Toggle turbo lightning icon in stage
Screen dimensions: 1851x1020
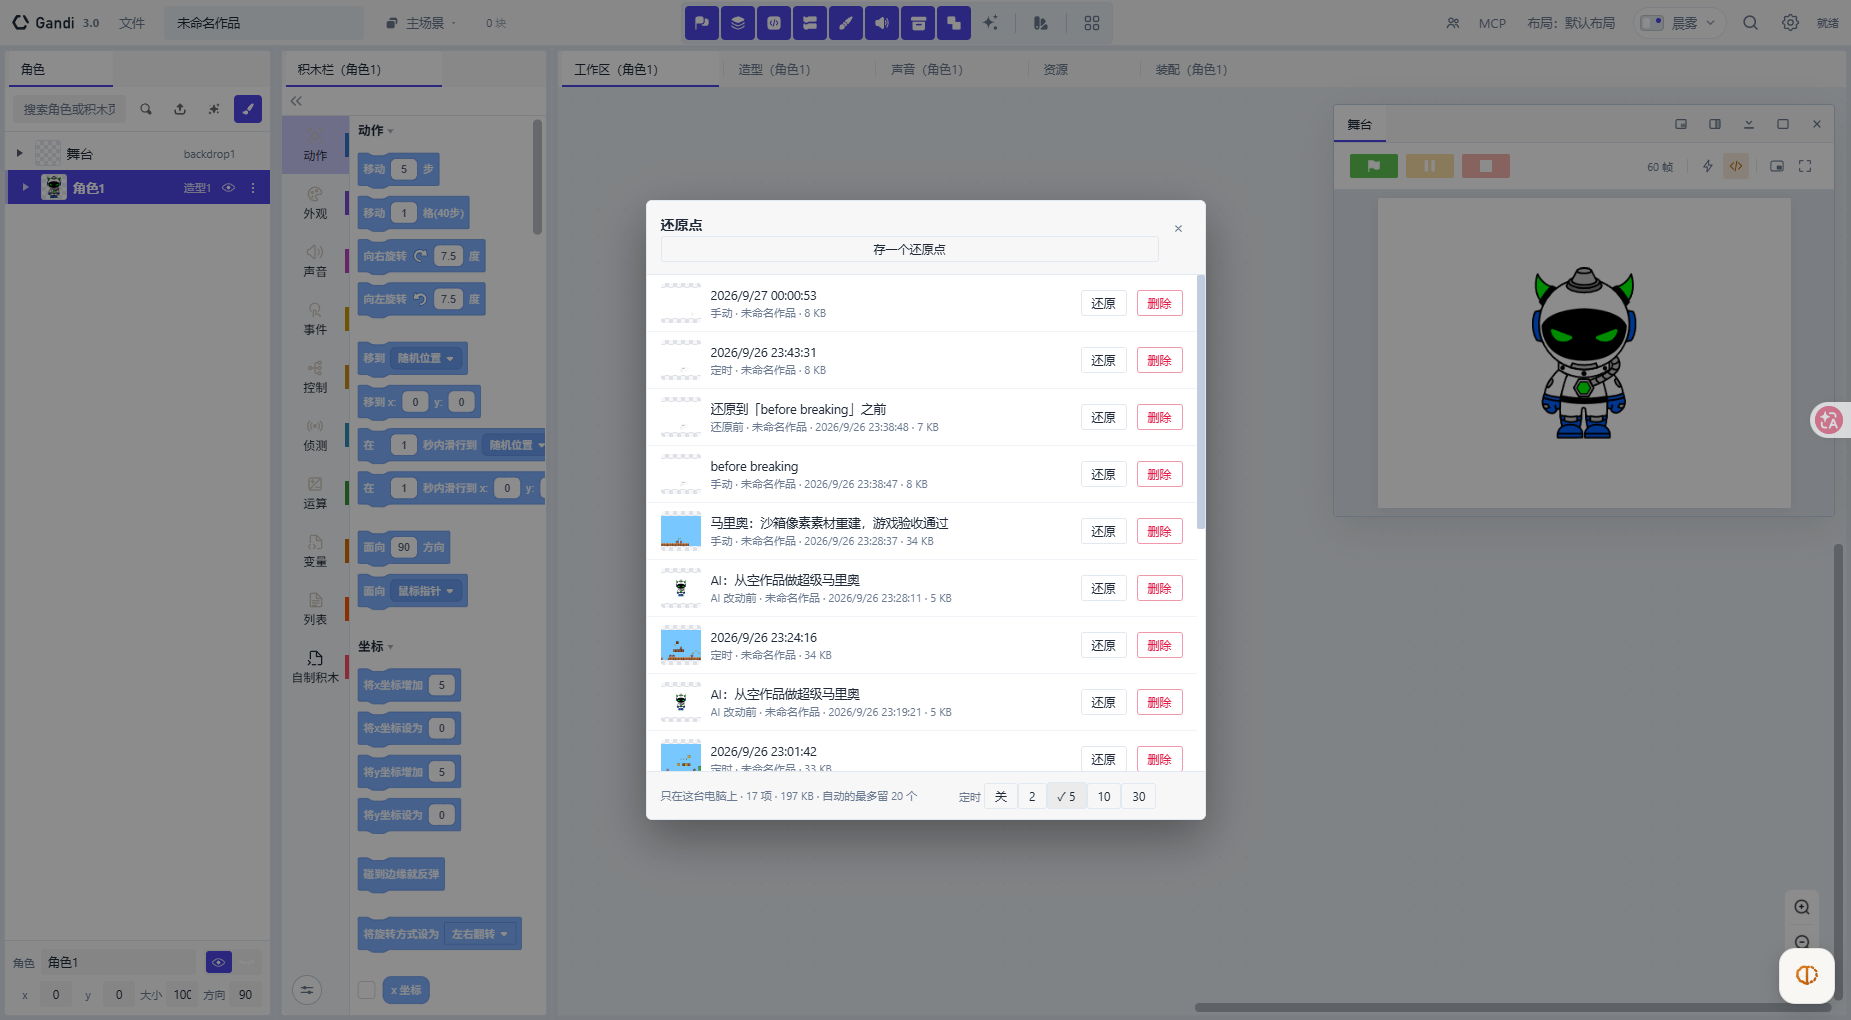coord(1708,166)
